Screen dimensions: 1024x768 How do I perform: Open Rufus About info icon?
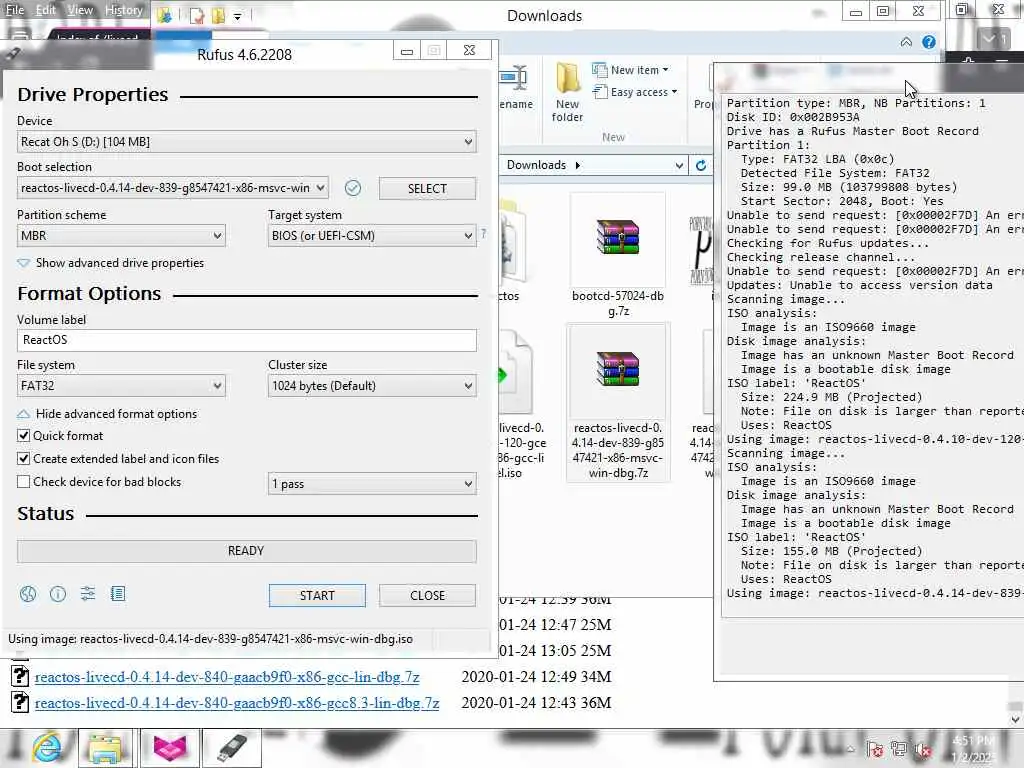coord(58,594)
